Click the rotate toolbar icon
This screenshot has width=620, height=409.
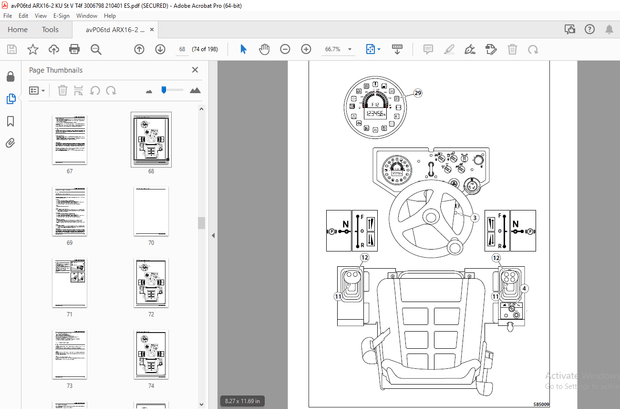point(533,49)
